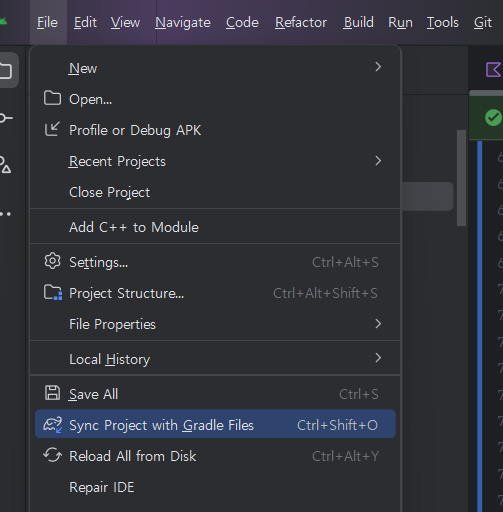Open the Commit tool window icon
Image resolution: width=503 pixels, height=512 pixels.
6,118
